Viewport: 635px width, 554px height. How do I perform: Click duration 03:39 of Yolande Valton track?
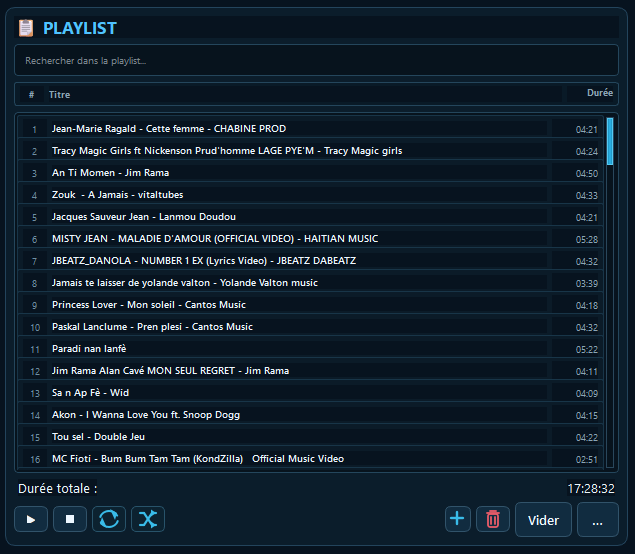[x=586, y=283]
